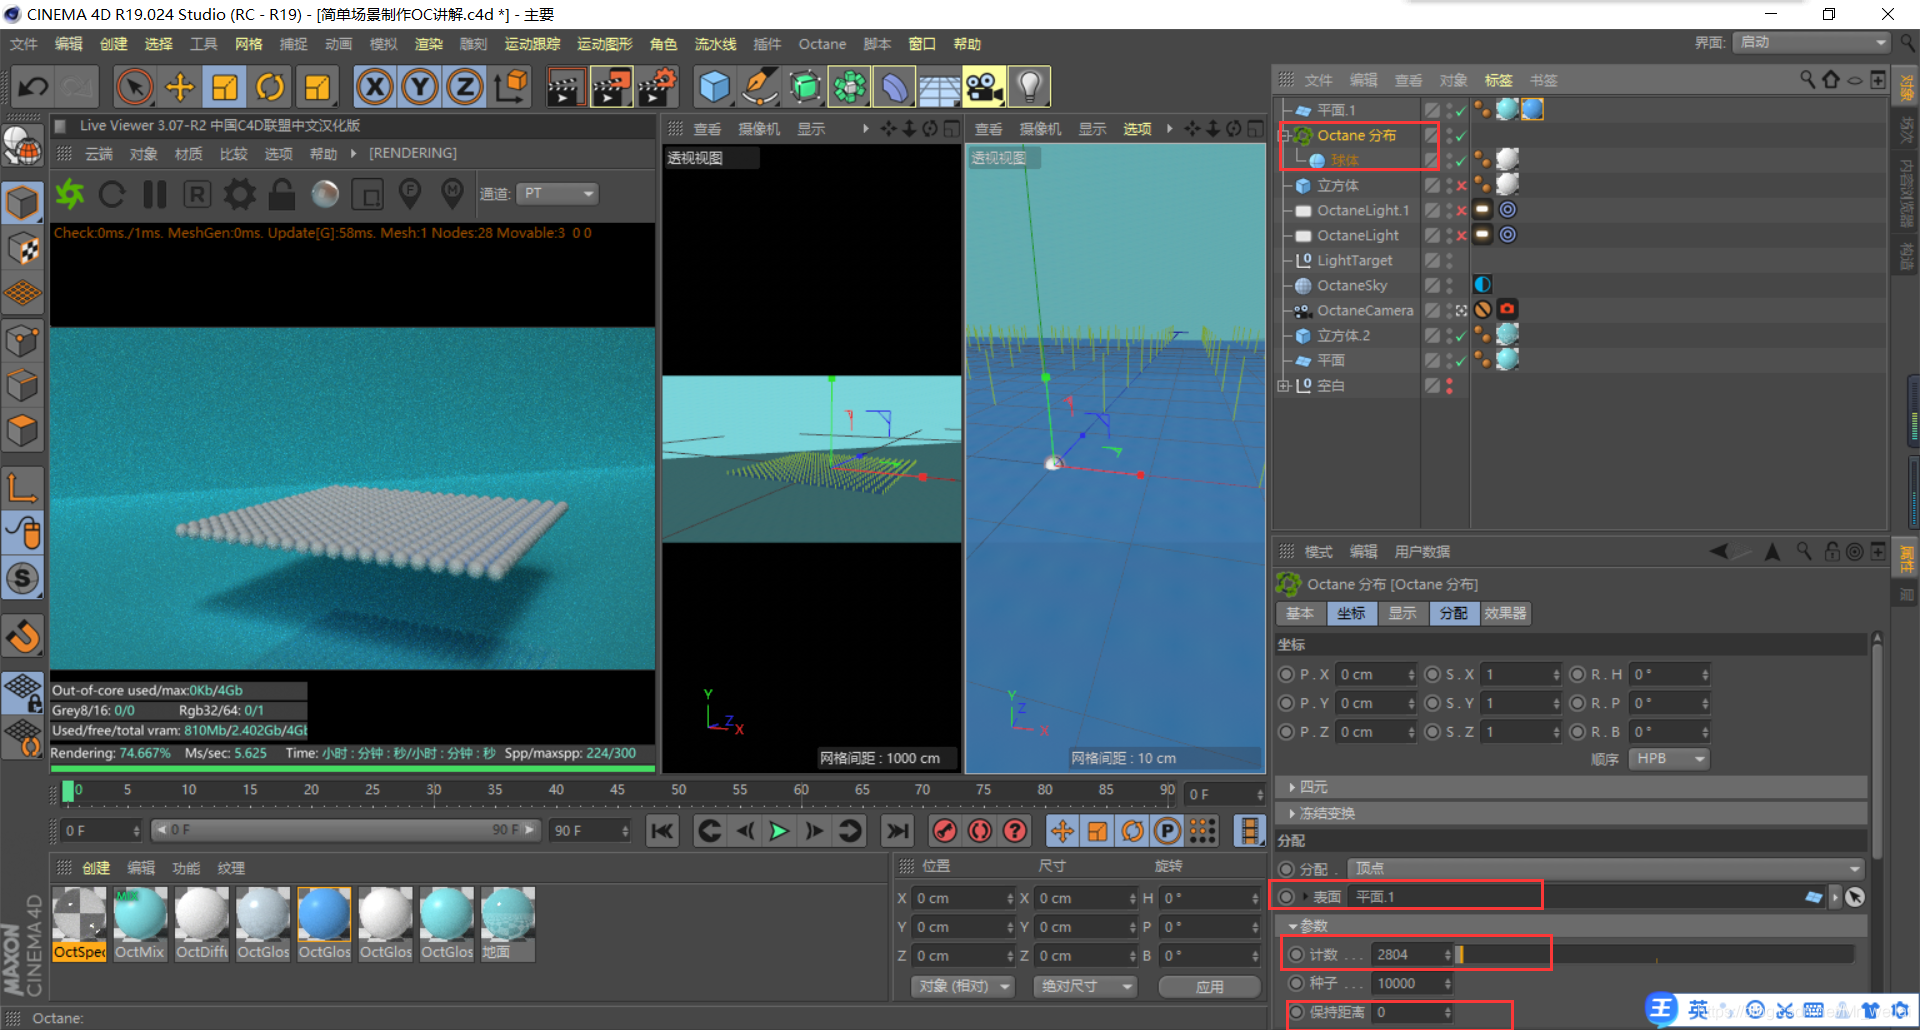The image size is (1920, 1030).
Task: Toggle Z axis lock
Action: click(465, 87)
